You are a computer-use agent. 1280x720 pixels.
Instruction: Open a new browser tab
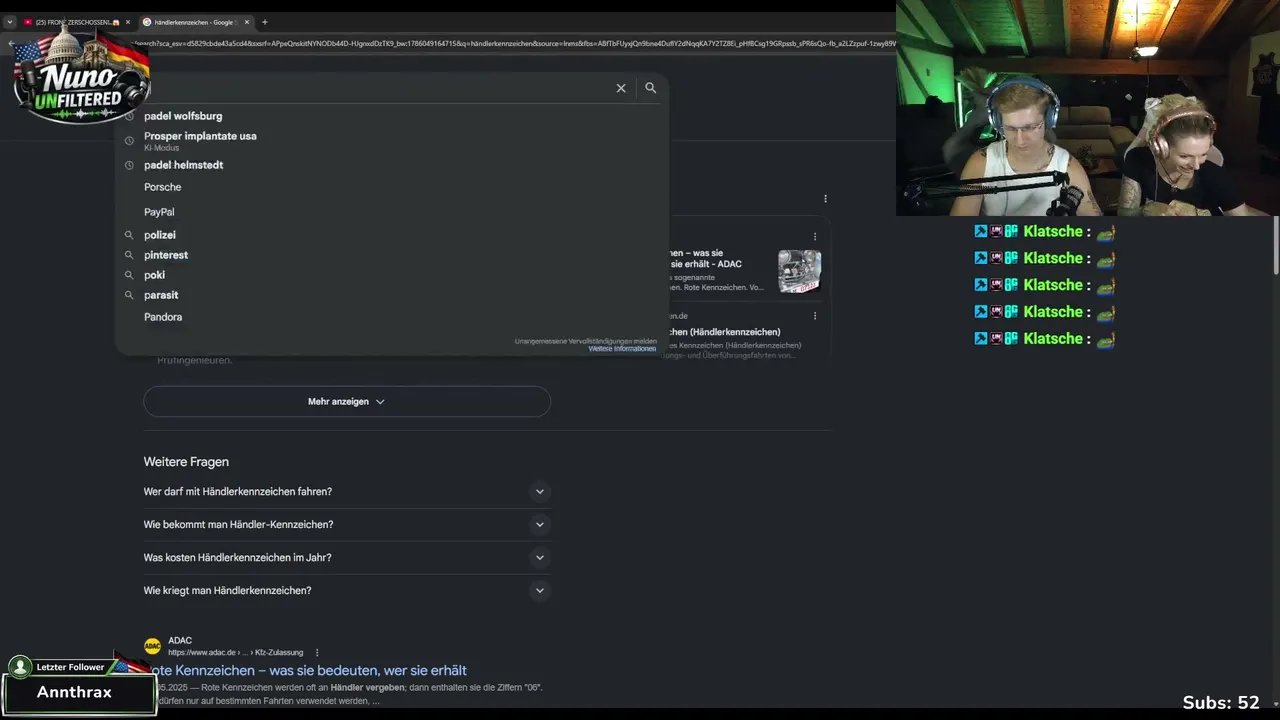[x=265, y=22]
